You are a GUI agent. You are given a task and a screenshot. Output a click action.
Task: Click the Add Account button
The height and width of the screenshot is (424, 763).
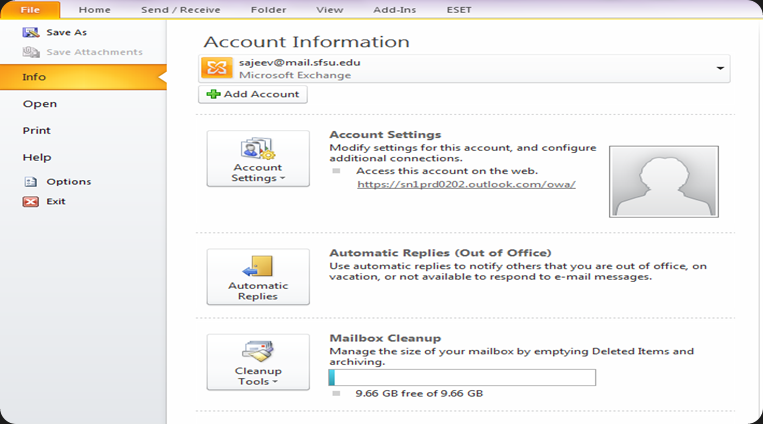coord(253,94)
